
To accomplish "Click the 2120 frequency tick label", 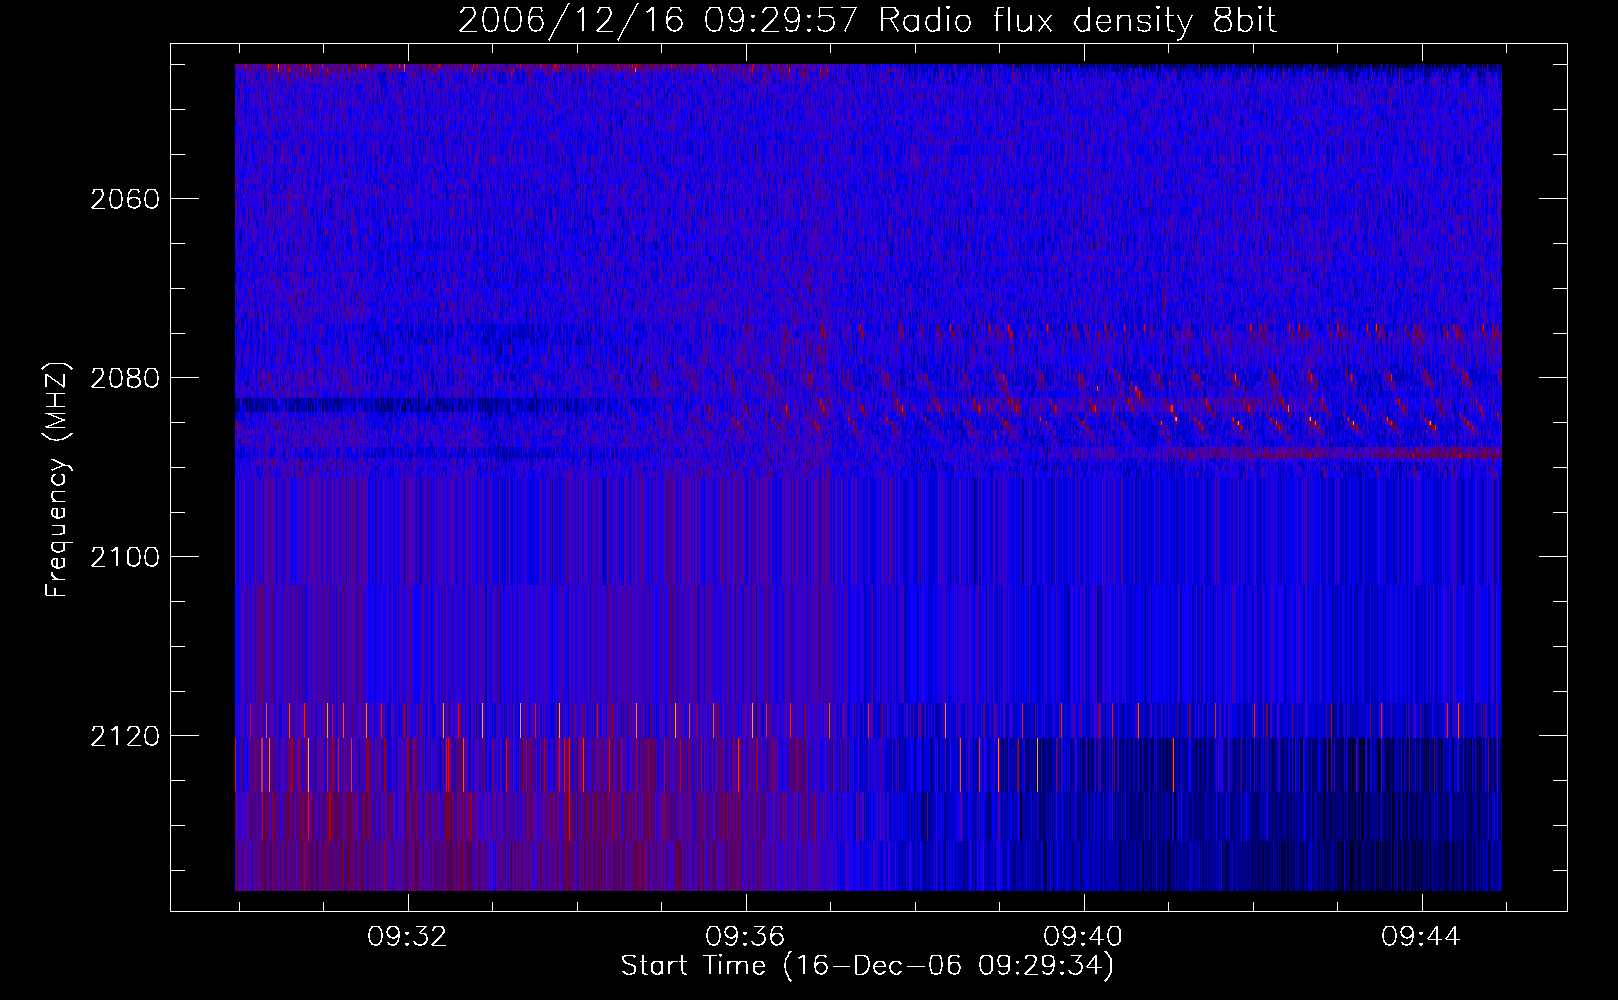I will tap(125, 736).
